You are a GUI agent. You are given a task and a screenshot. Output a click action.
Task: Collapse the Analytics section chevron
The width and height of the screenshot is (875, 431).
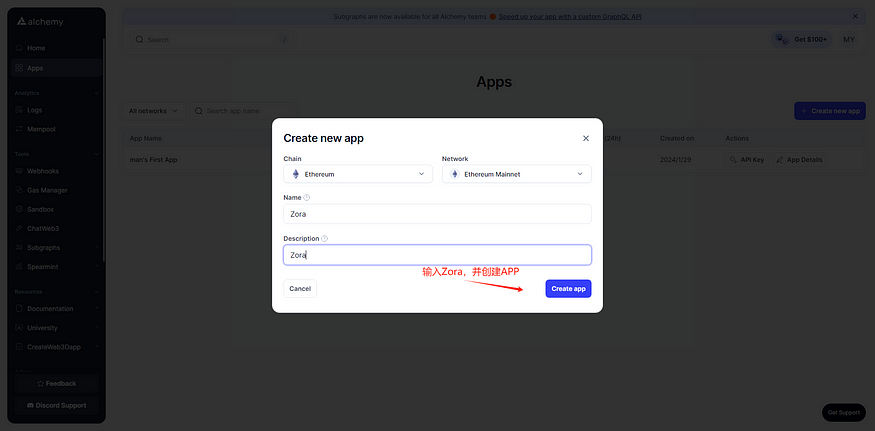[x=97, y=93]
